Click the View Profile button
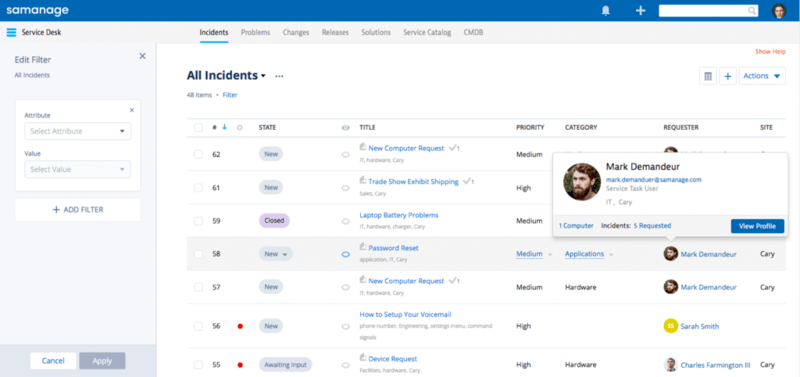The image size is (800, 377). [757, 226]
